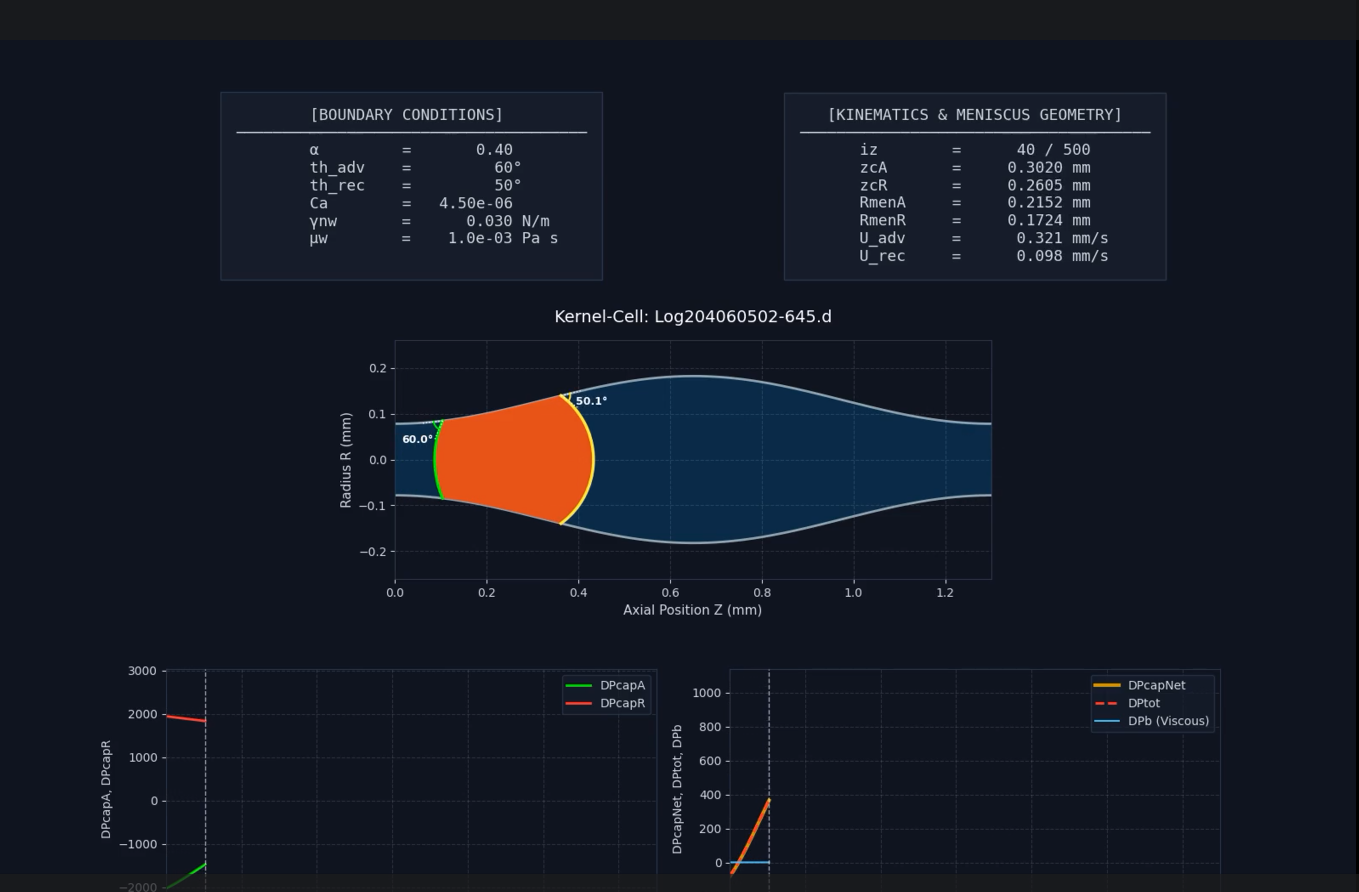Click the DPcapA legend entry
Image resolution: width=1359 pixels, height=892 pixels.
point(622,686)
